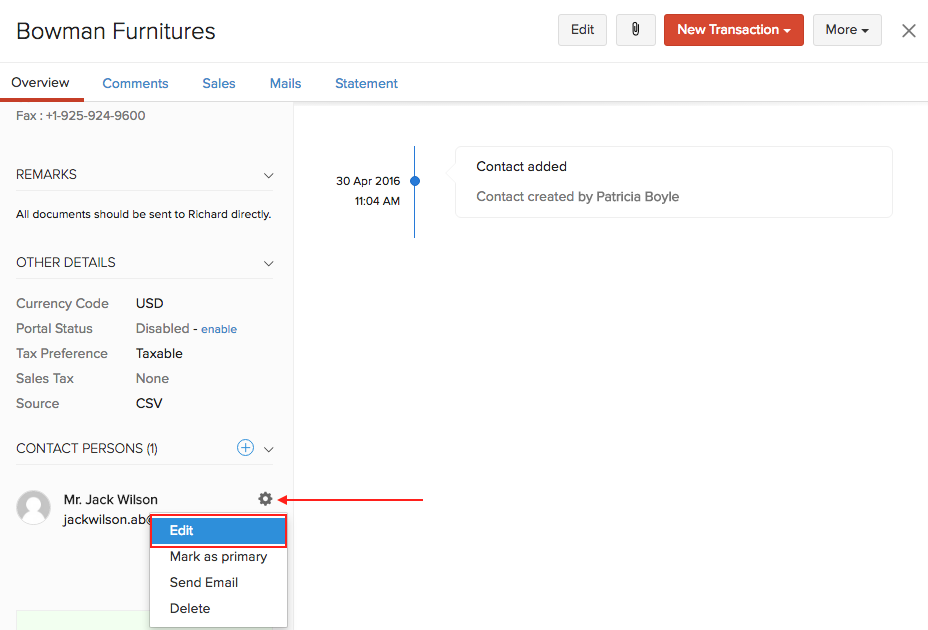Click the paperclip attachment icon
The image size is (928, 630).
tap(635, 30)
